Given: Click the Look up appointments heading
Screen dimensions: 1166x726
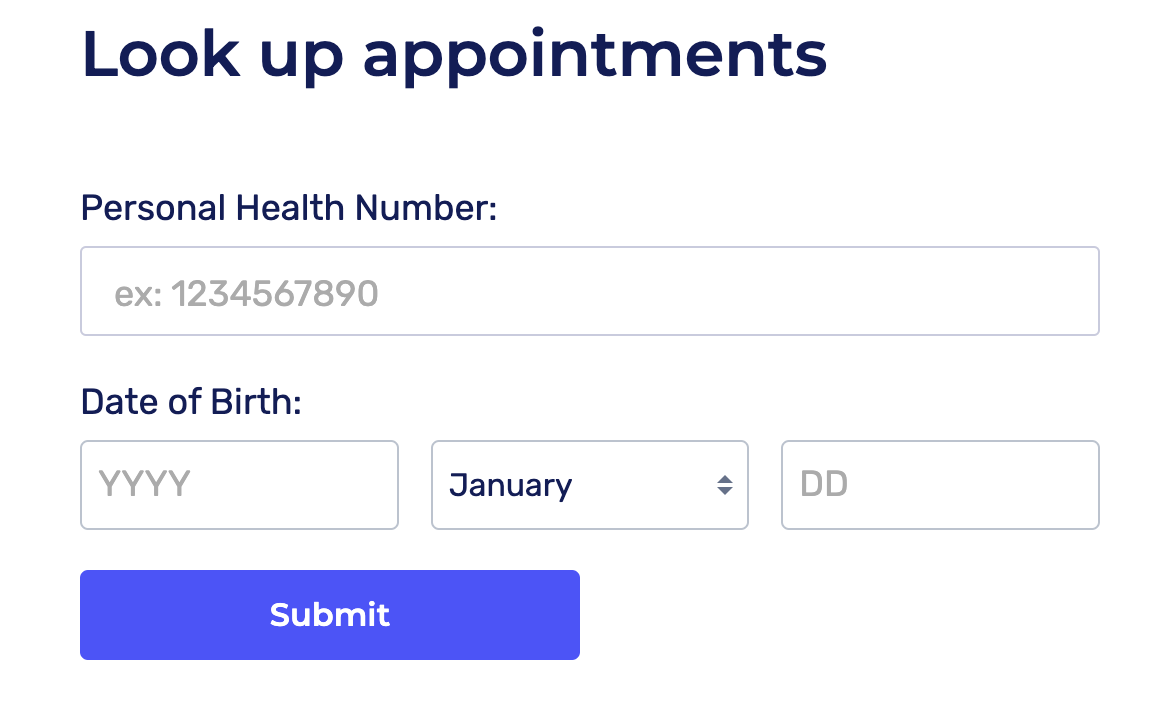Looking at the screenshot, I should pos(453,56).
